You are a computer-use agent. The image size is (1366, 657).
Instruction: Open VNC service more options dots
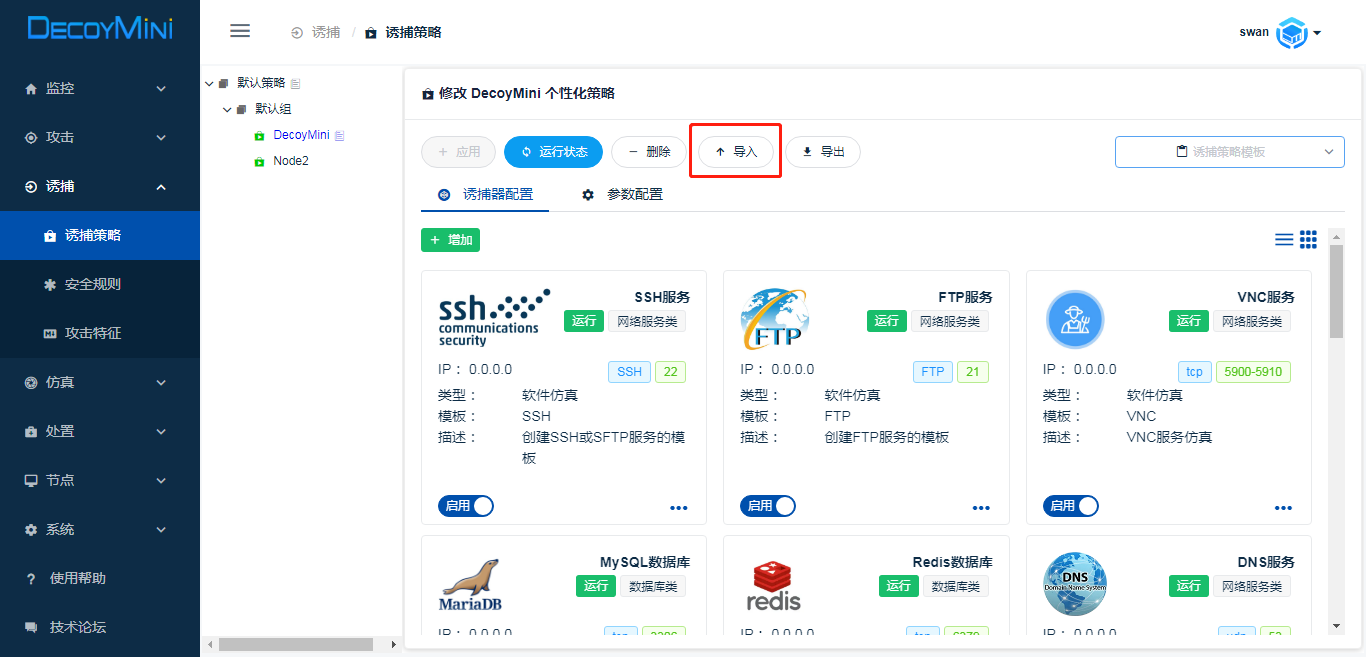[1284, 508]
